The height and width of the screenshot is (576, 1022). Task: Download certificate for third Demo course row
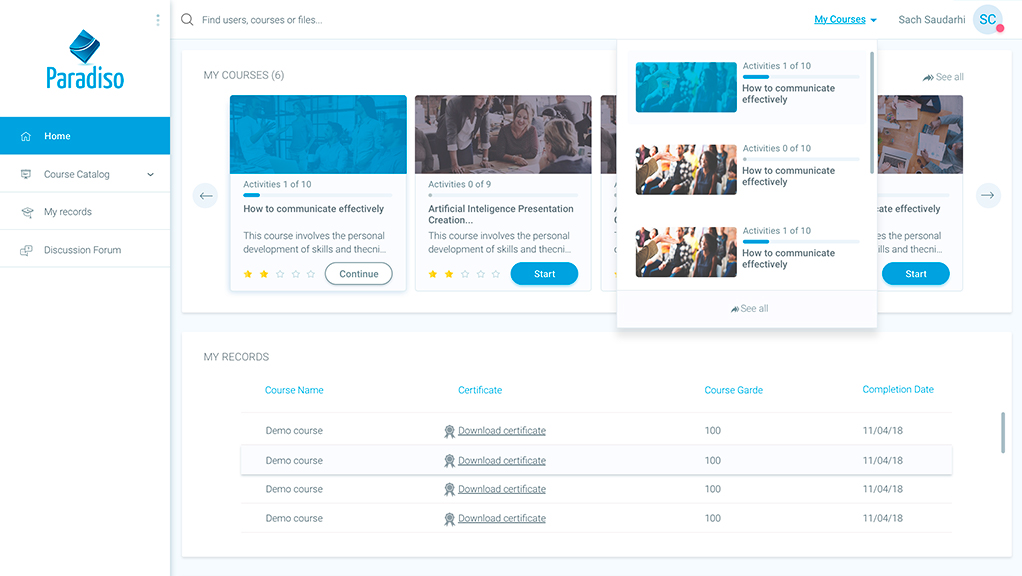(x=501, y=489)
